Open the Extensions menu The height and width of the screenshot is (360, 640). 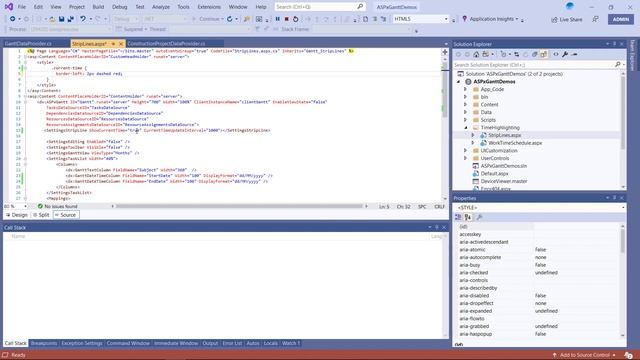click(x=209, y=7)
